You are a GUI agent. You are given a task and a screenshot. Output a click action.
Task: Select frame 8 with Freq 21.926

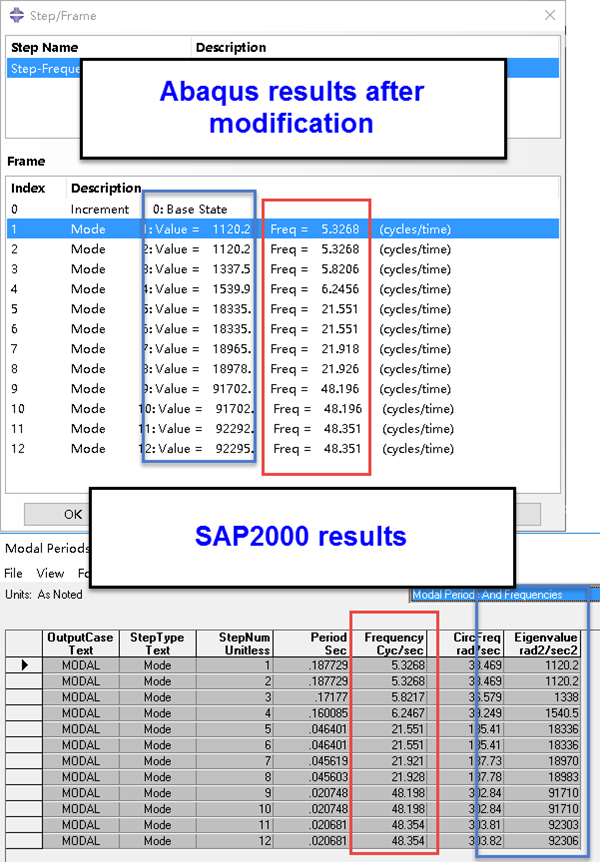coord(283,369)
